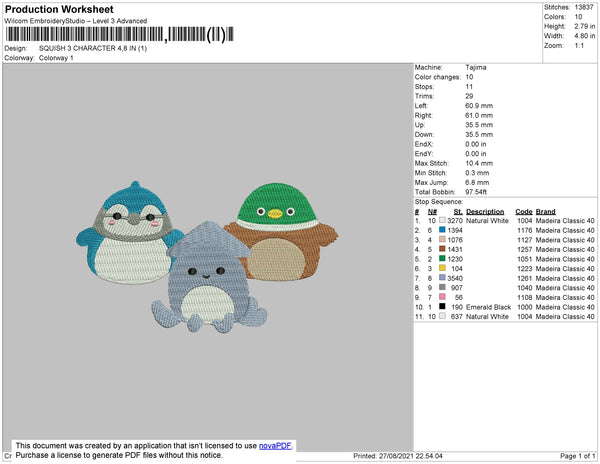This screenshot has height=464, width=600.
Task: Click the Trims value 29
Action: (469, 96)
